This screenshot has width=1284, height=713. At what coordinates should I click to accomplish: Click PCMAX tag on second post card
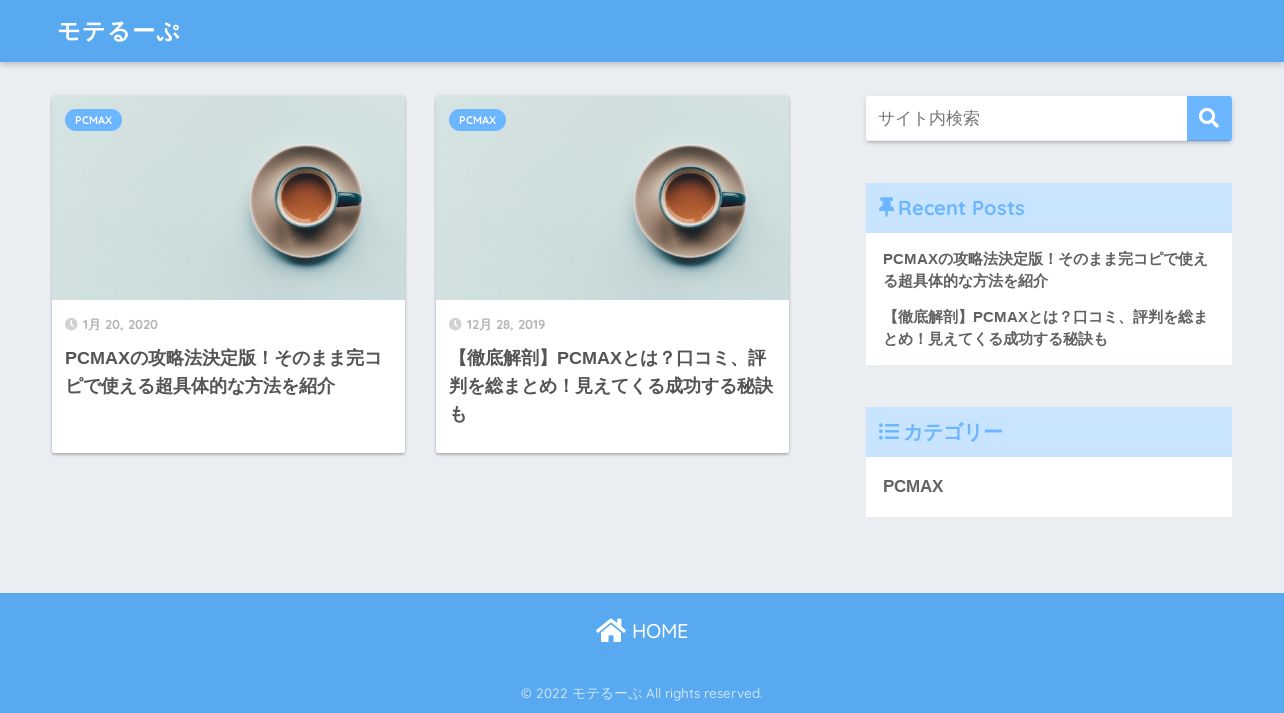(x=477, y=120)
